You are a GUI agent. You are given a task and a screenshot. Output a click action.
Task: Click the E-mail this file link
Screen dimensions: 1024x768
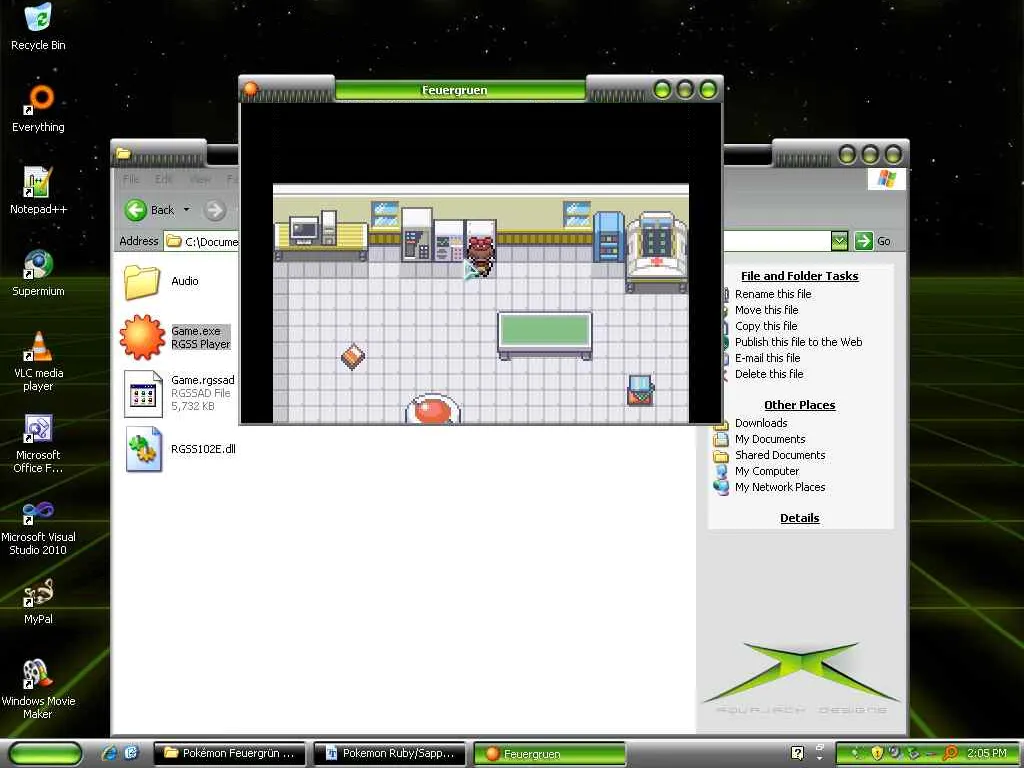pos(767,358)
